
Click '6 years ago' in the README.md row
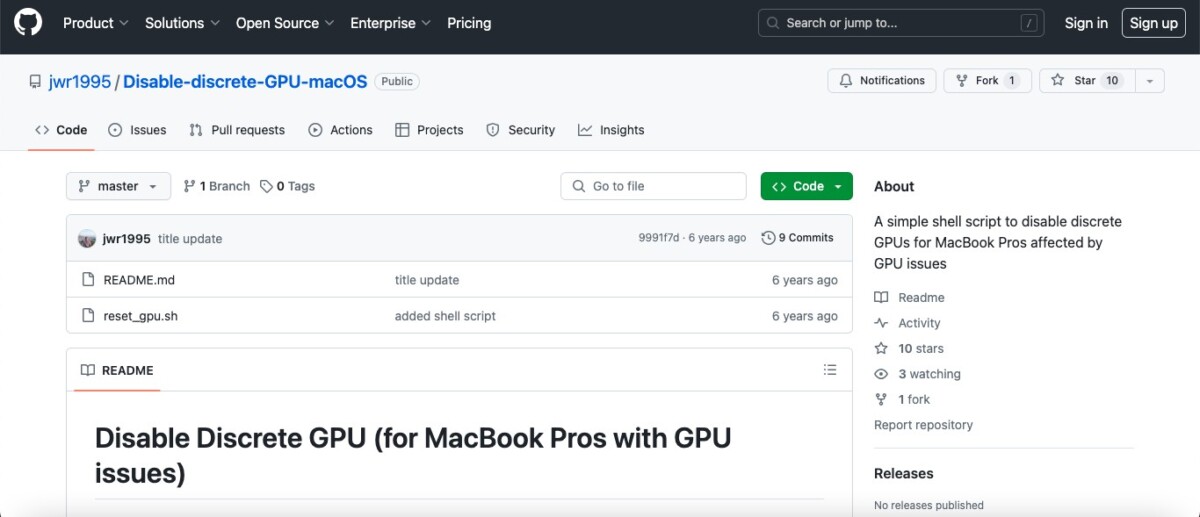[x=805, y=280]
